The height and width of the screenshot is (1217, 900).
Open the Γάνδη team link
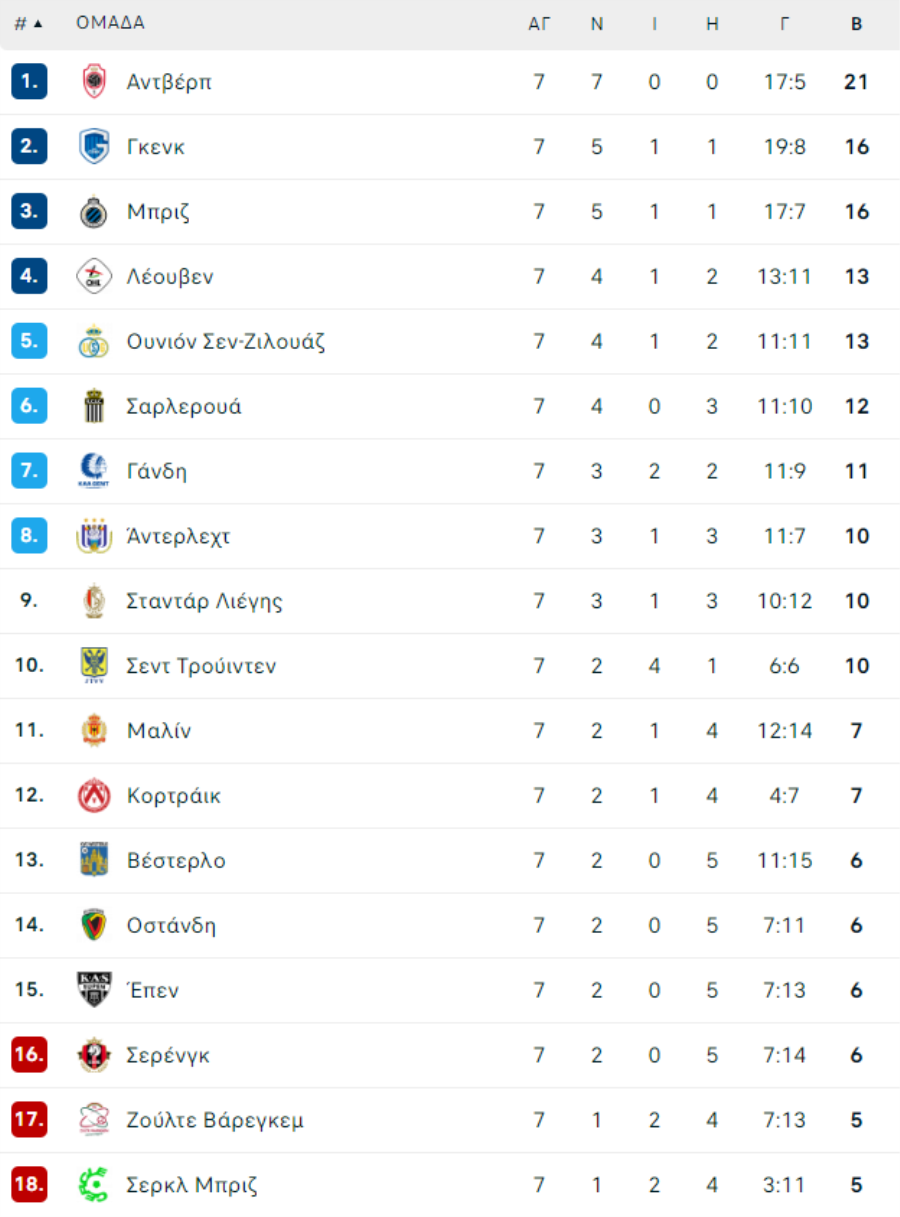(156, 471)
